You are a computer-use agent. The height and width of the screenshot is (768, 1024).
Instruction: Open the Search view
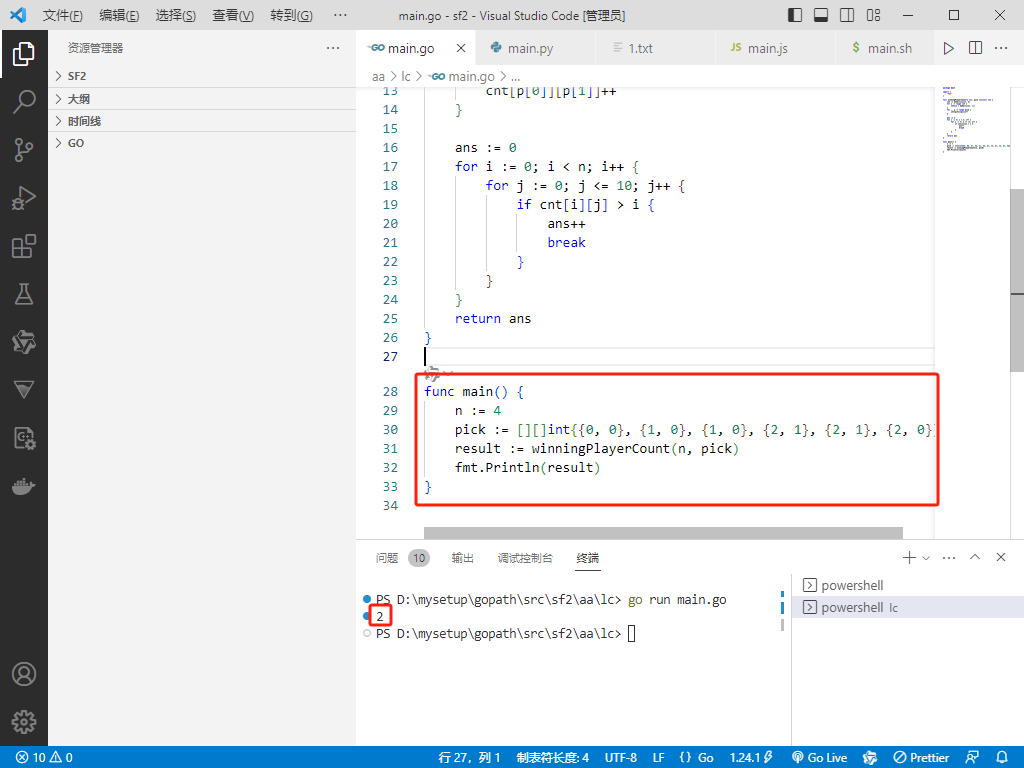coord(24,102)
